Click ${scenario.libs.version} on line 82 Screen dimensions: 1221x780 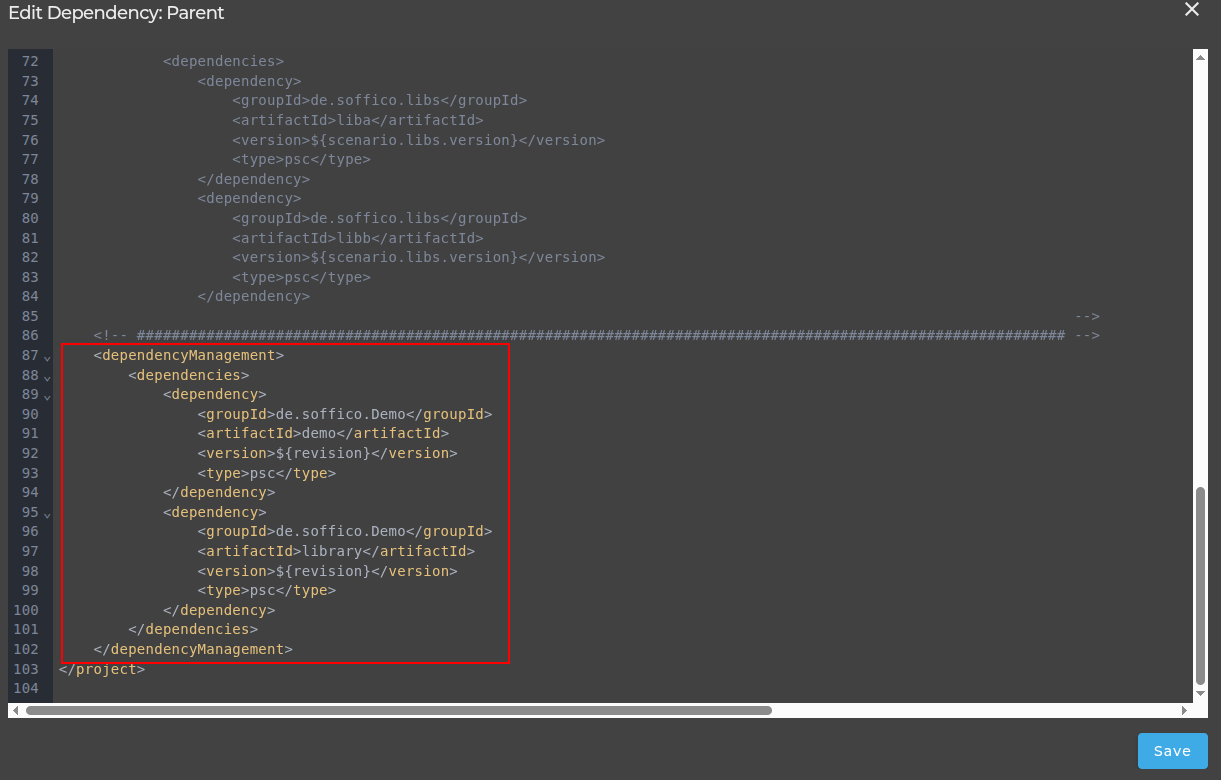(x=414, y=257)
